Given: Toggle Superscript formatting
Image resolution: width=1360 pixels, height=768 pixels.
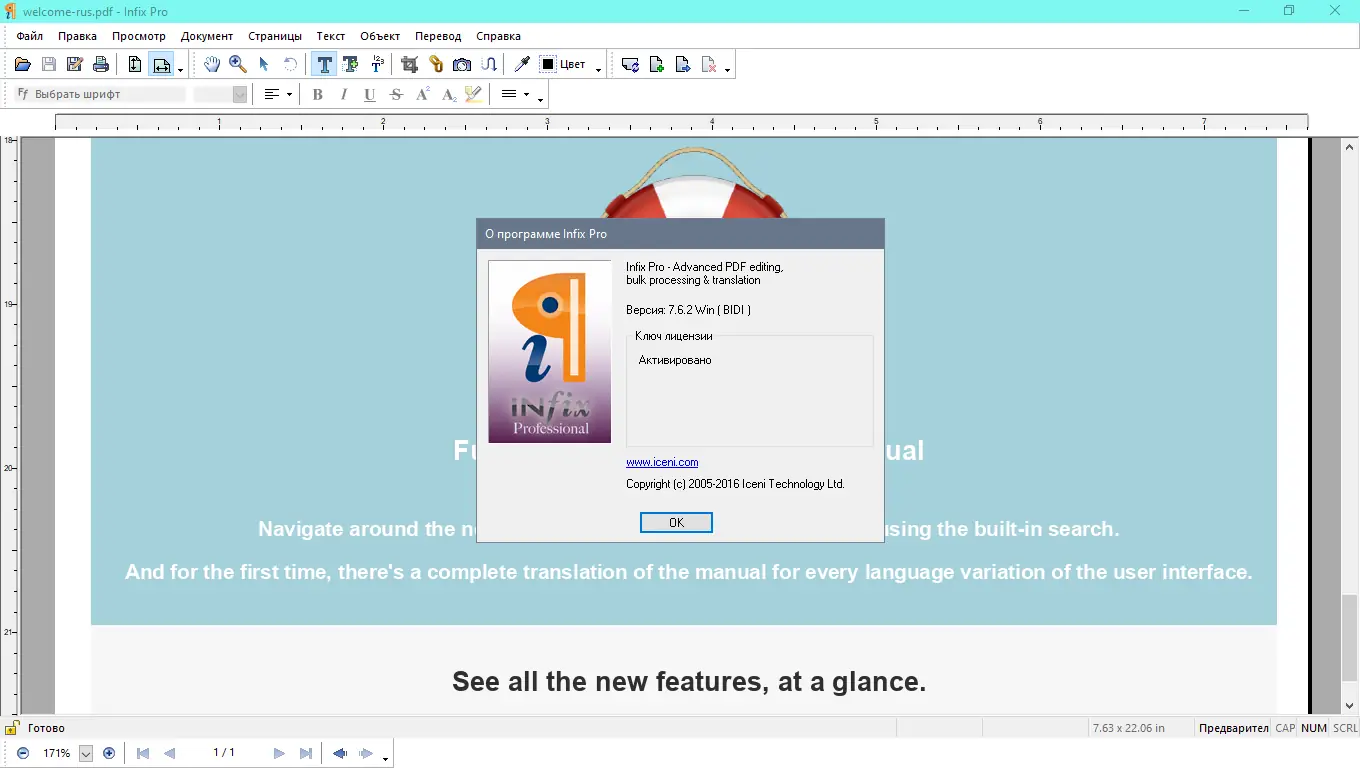Looking at the screenshot, I should point(422,94).
